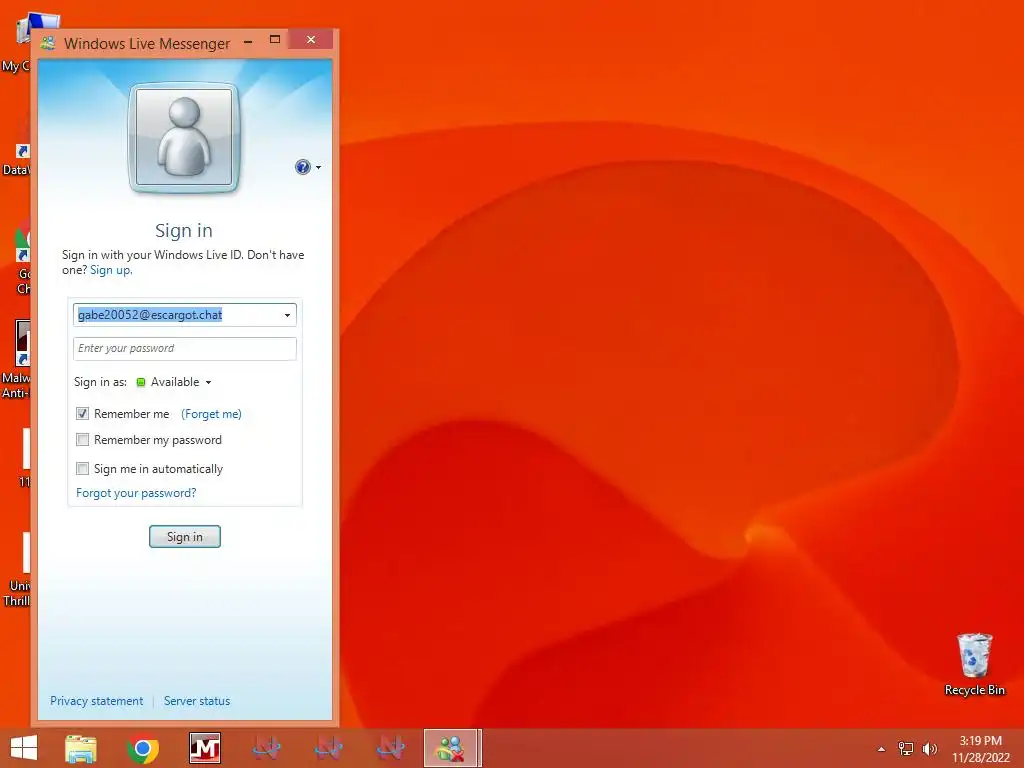Viewport: 1024px width, 768px height.
Task: Open the Forgot your password link
Action: tap(136, 493)
